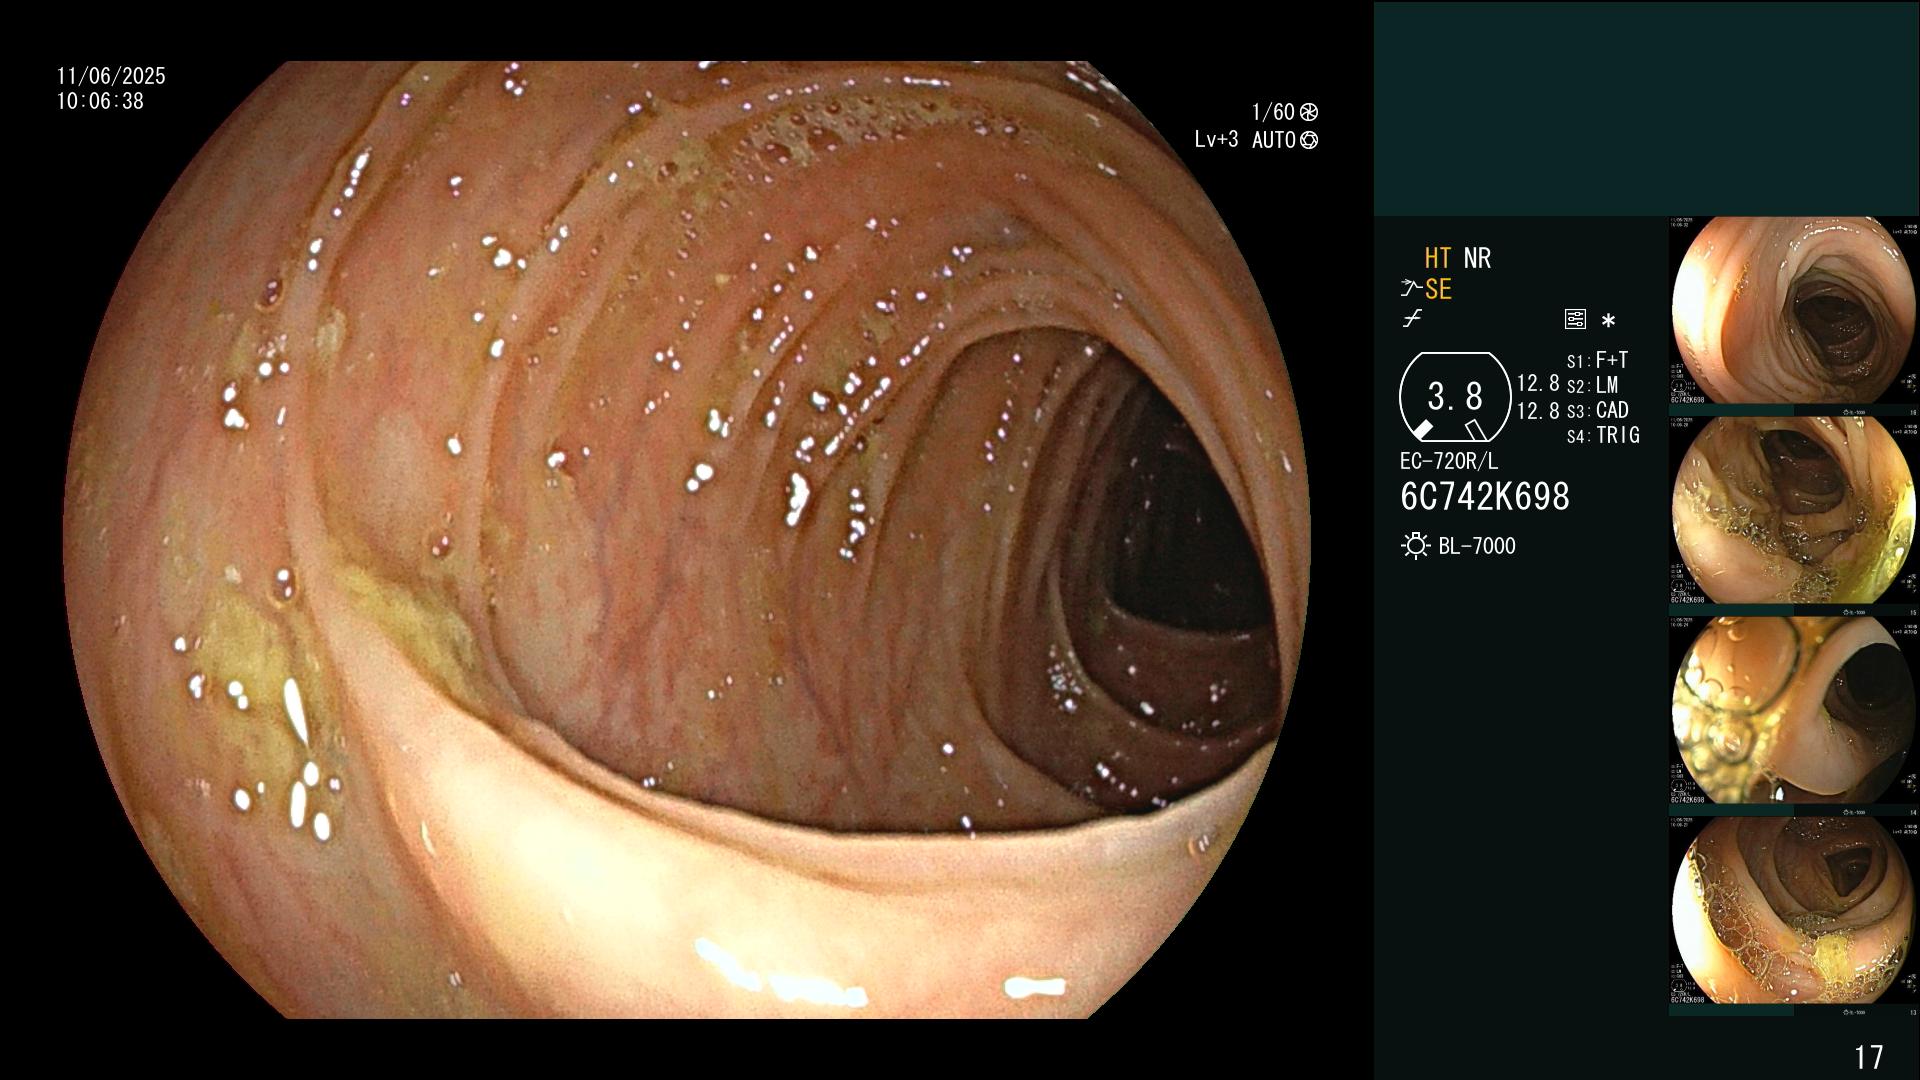The height and width of the screenshot is (1080, 1920).
Task: Click the S2: LM switch assignment
Action: (x=1592, y=385)
